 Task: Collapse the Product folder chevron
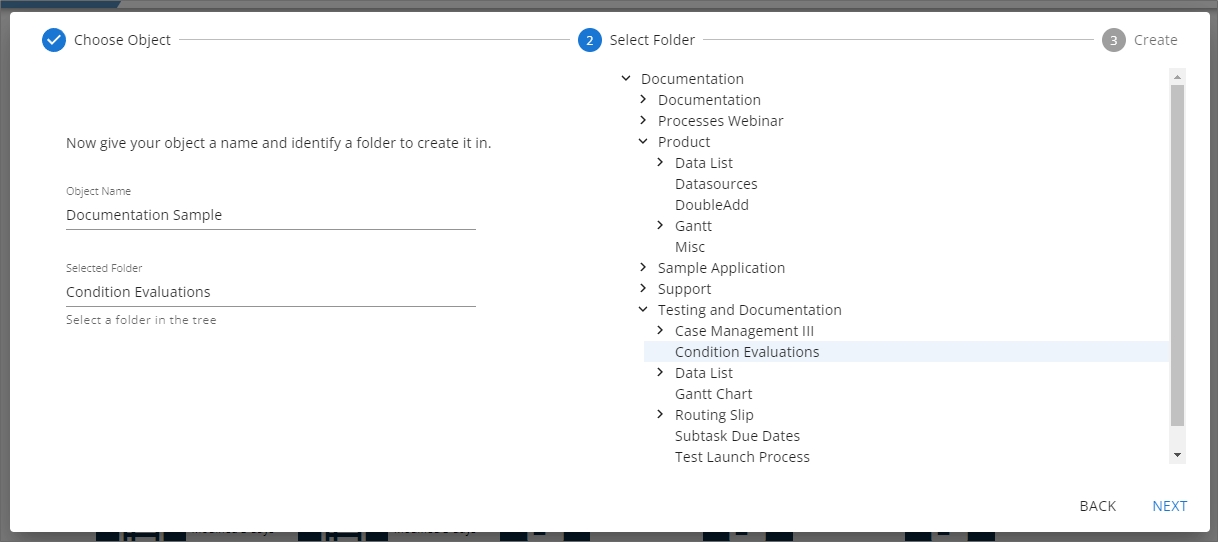click(643, 142)
